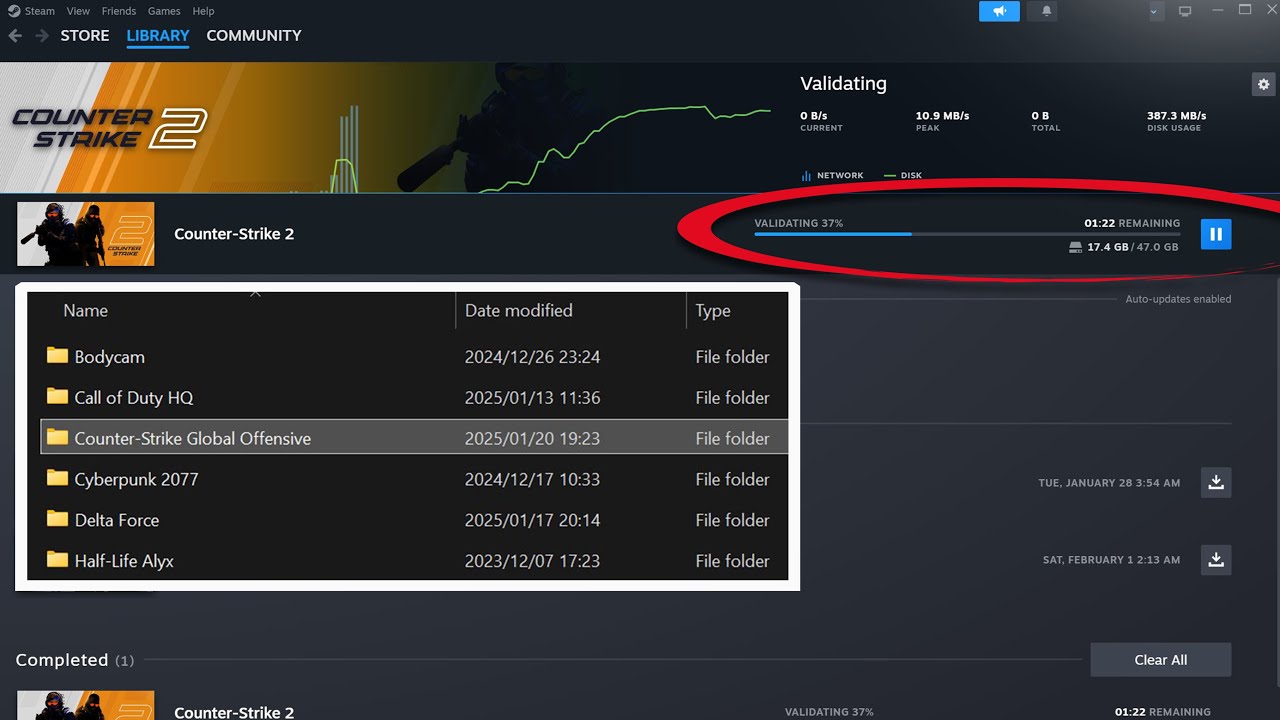Select the Half-Life Alyx folder
The image size is (1280, 720).
tap(414, 561)
